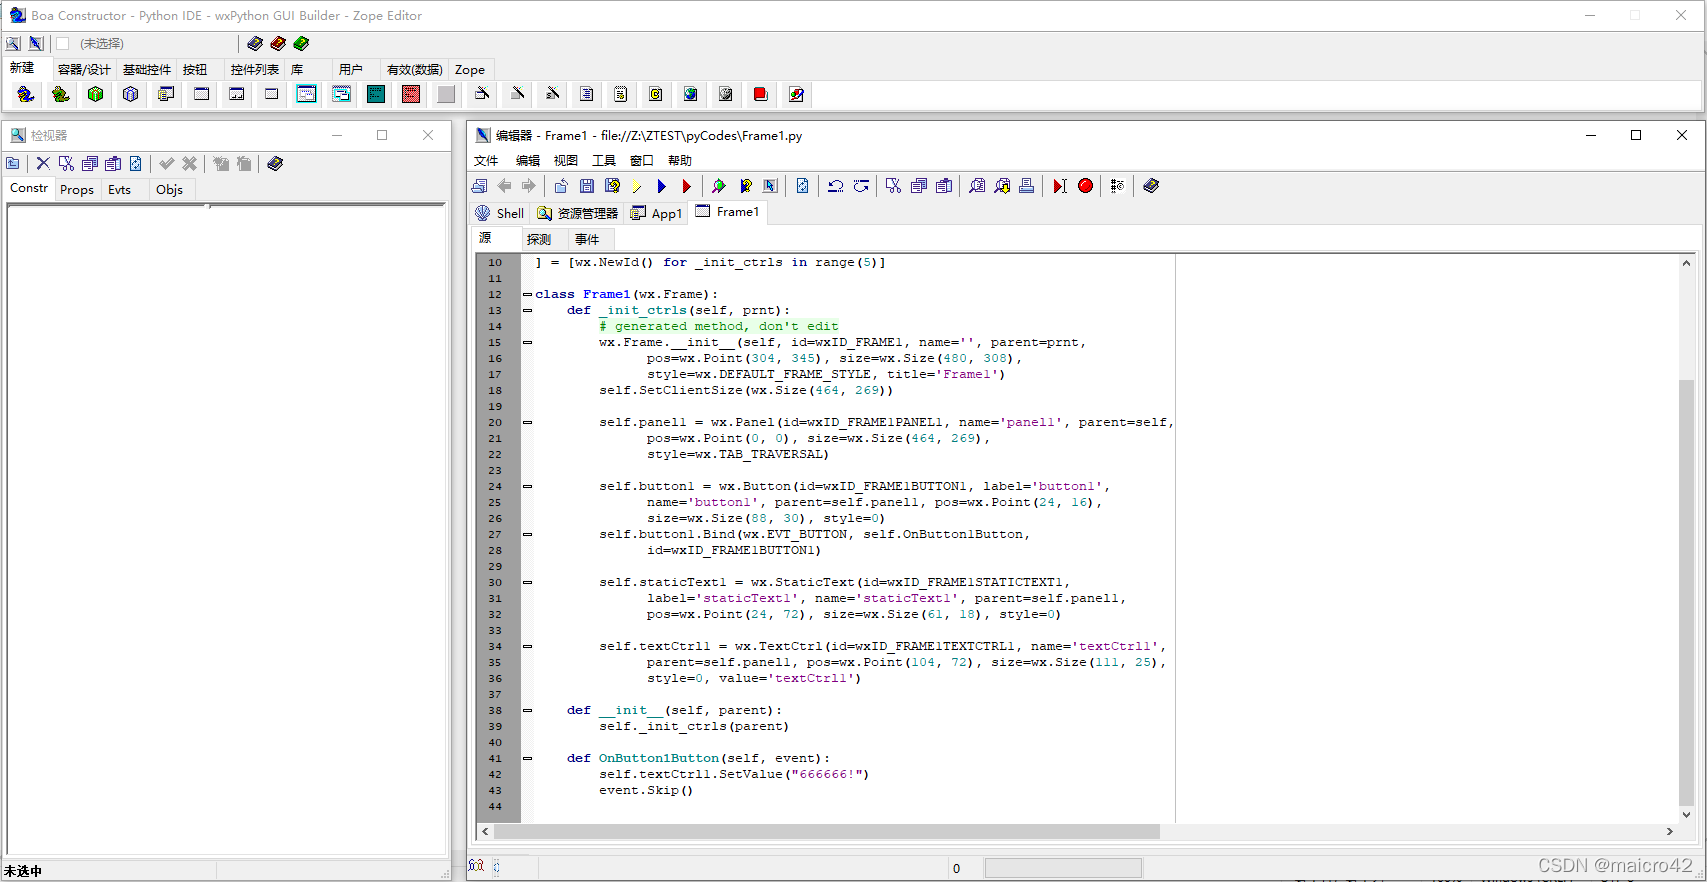Collapse the self.panel1 fold at line 20
This screenshot has height=882, width=1707.
pyautogui.click(x=527, y=422)
